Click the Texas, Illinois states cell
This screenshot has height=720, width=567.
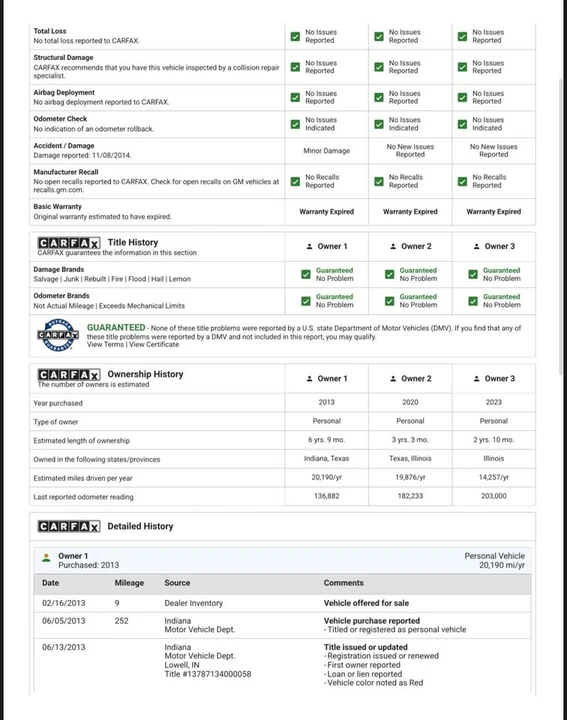tap(410, 459)
